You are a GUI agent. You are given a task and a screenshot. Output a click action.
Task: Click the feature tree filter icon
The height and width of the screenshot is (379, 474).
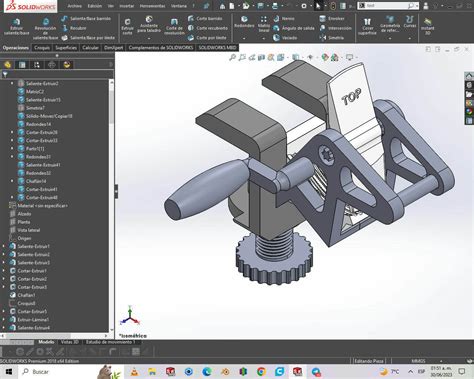(5, 75)
